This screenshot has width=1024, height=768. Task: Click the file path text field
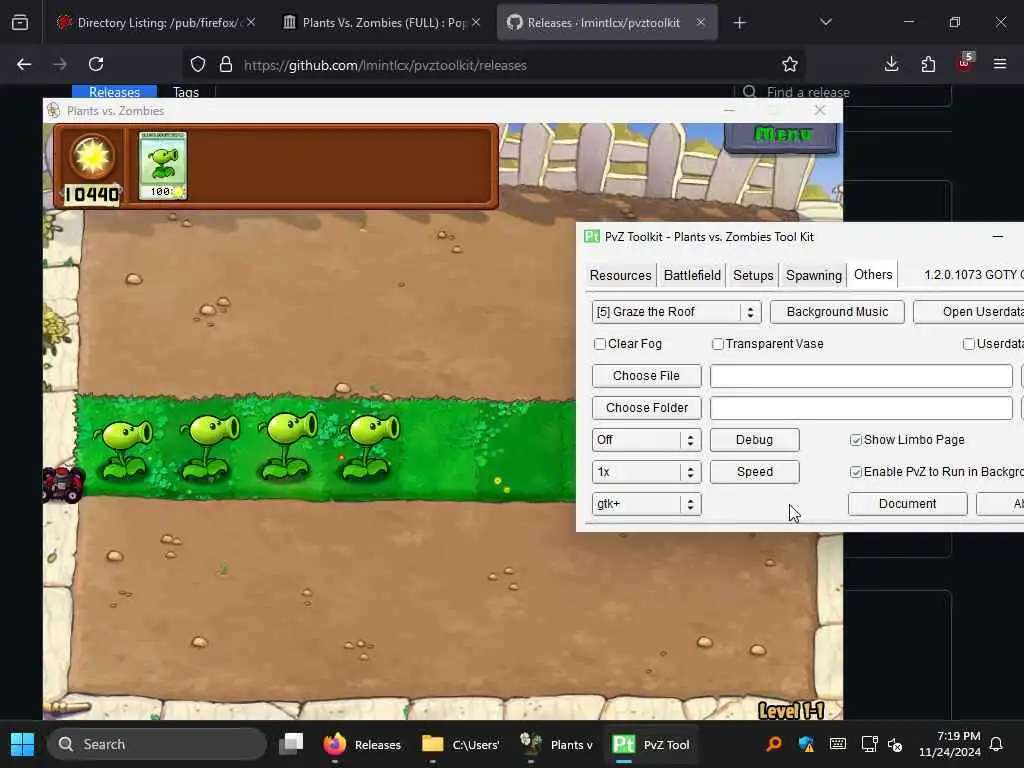pos(861,376)
